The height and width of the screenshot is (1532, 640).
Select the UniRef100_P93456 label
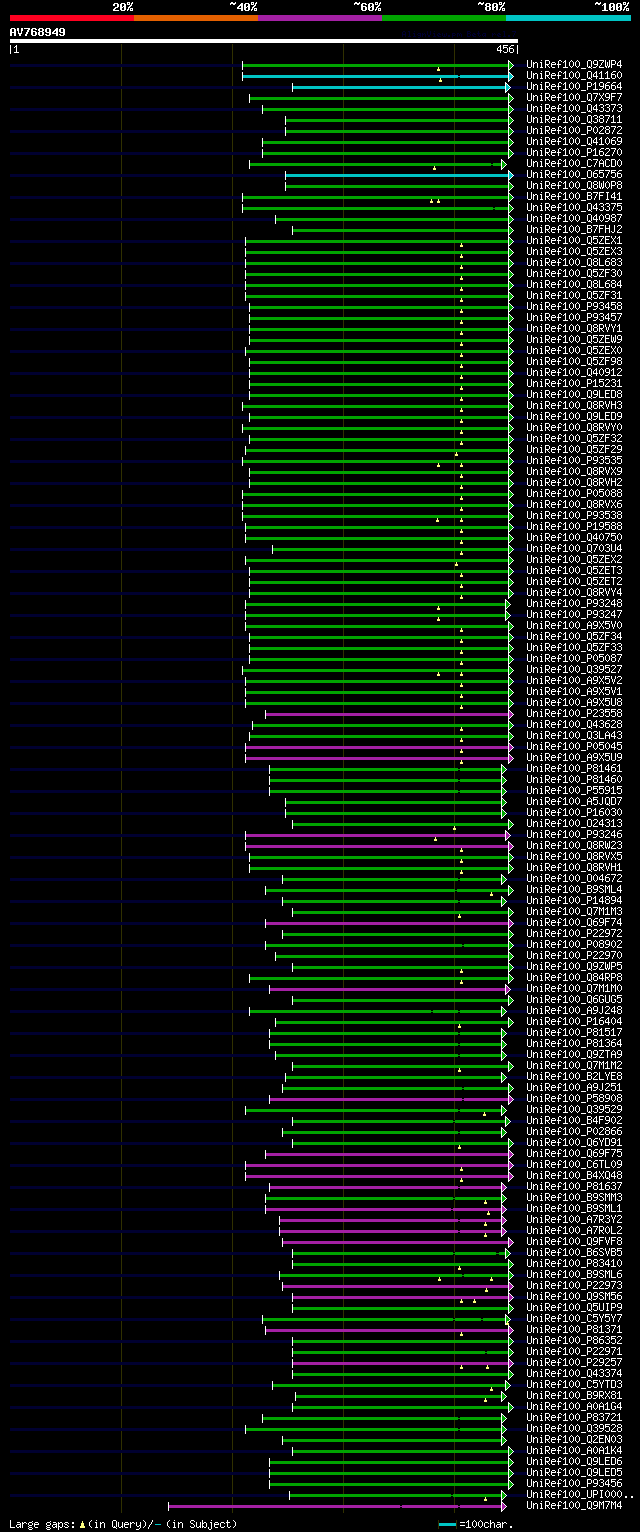(573, 1483)
